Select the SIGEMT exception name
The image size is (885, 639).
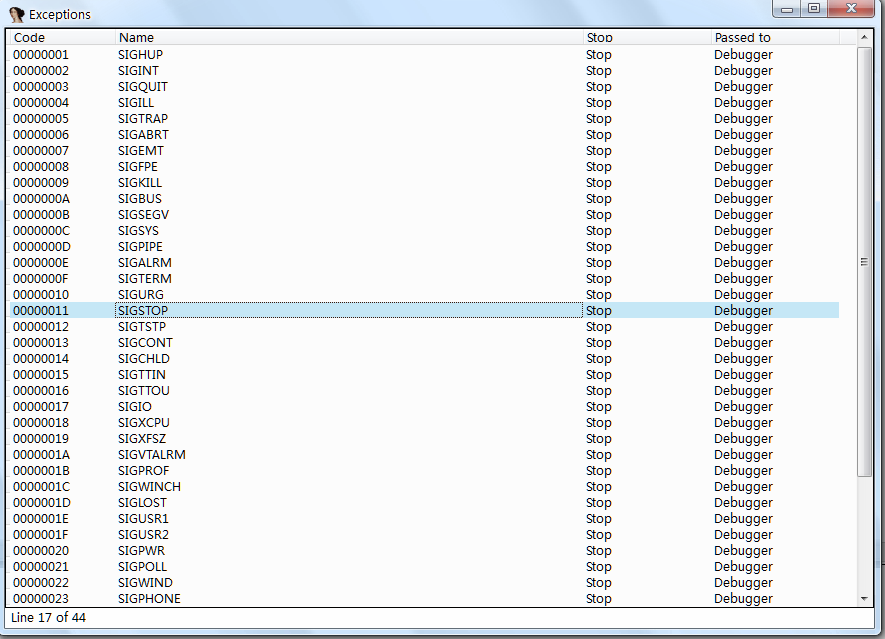pos(141,151)
